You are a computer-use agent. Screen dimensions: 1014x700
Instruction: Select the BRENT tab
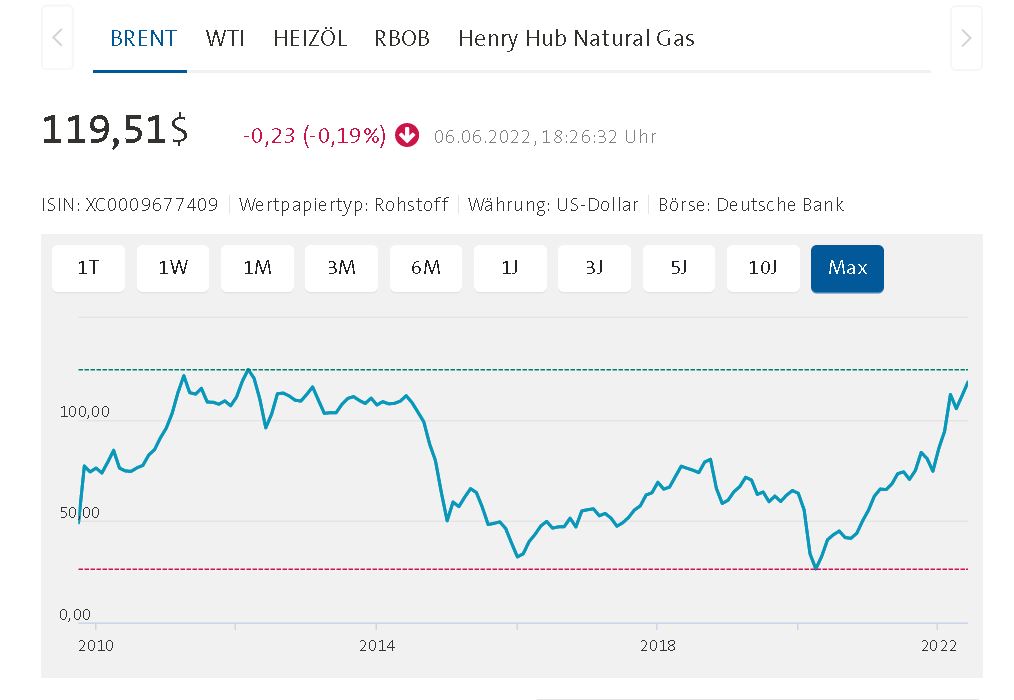(x=143, y=39)
